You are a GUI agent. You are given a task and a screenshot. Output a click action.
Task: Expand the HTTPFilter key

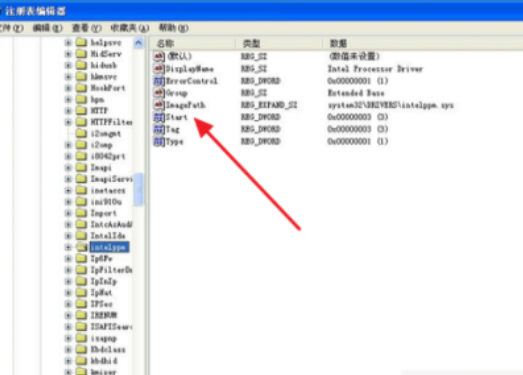coord(68,122)
